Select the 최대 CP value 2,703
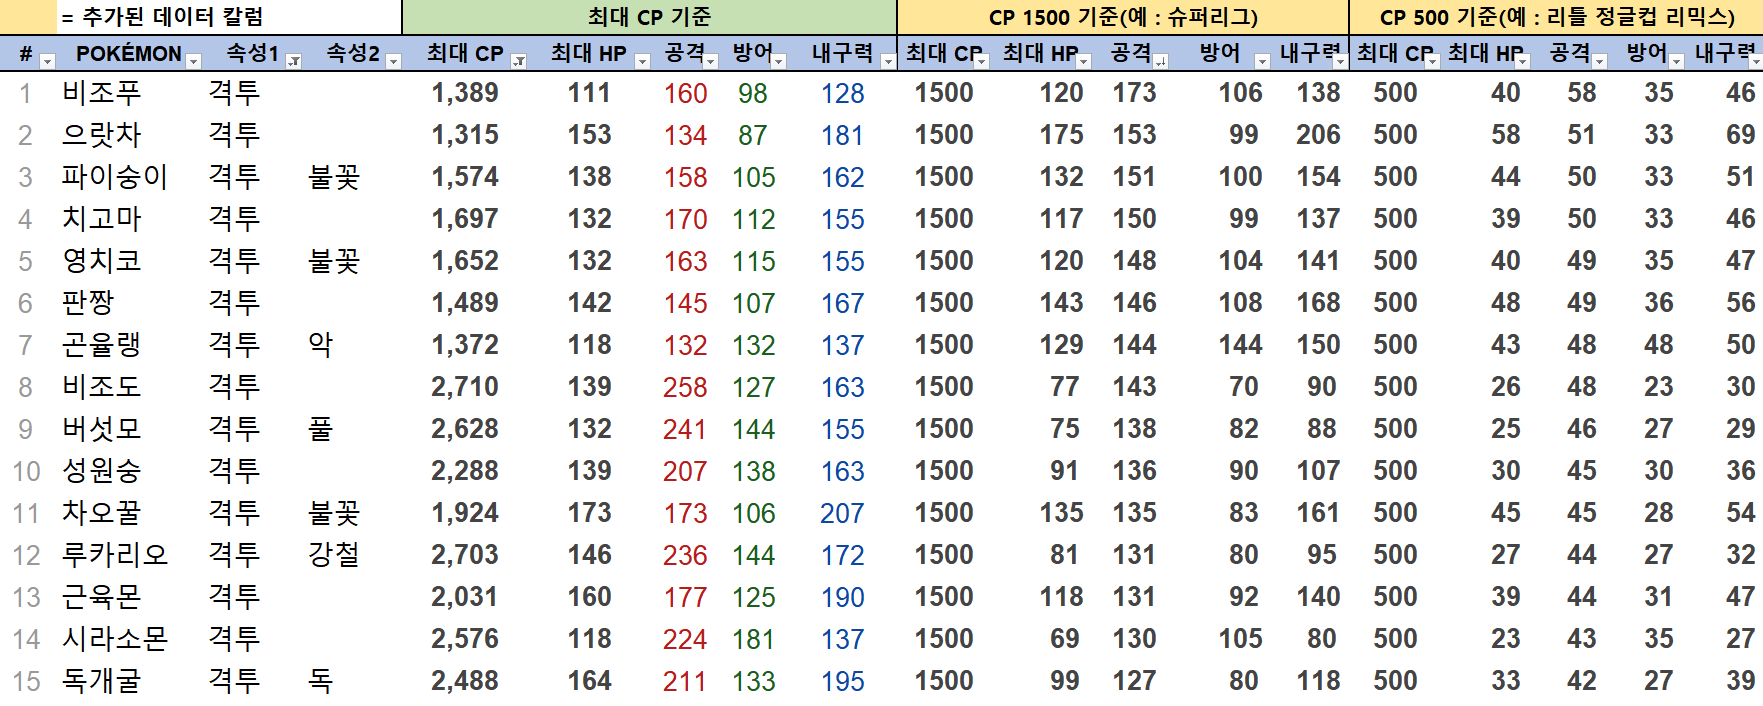 click(465, 555)
